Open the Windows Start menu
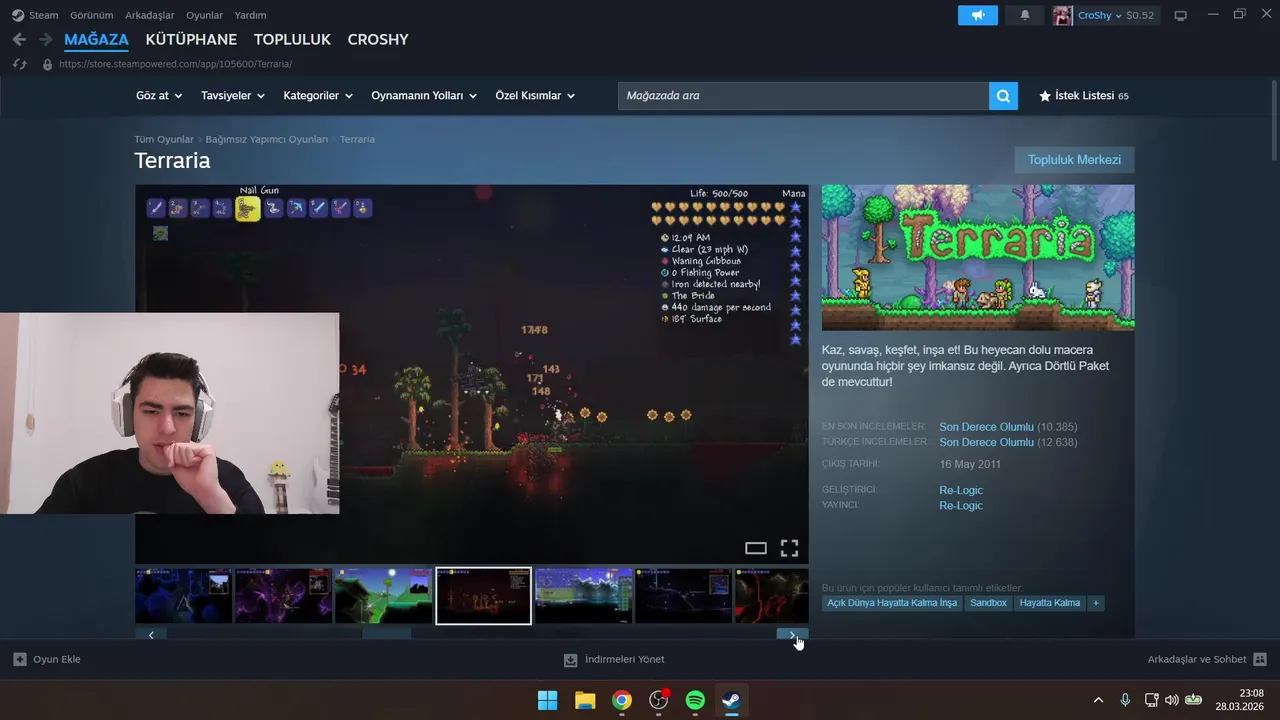The width and height of the screenshot is (1280, 720). click(548, 700)
